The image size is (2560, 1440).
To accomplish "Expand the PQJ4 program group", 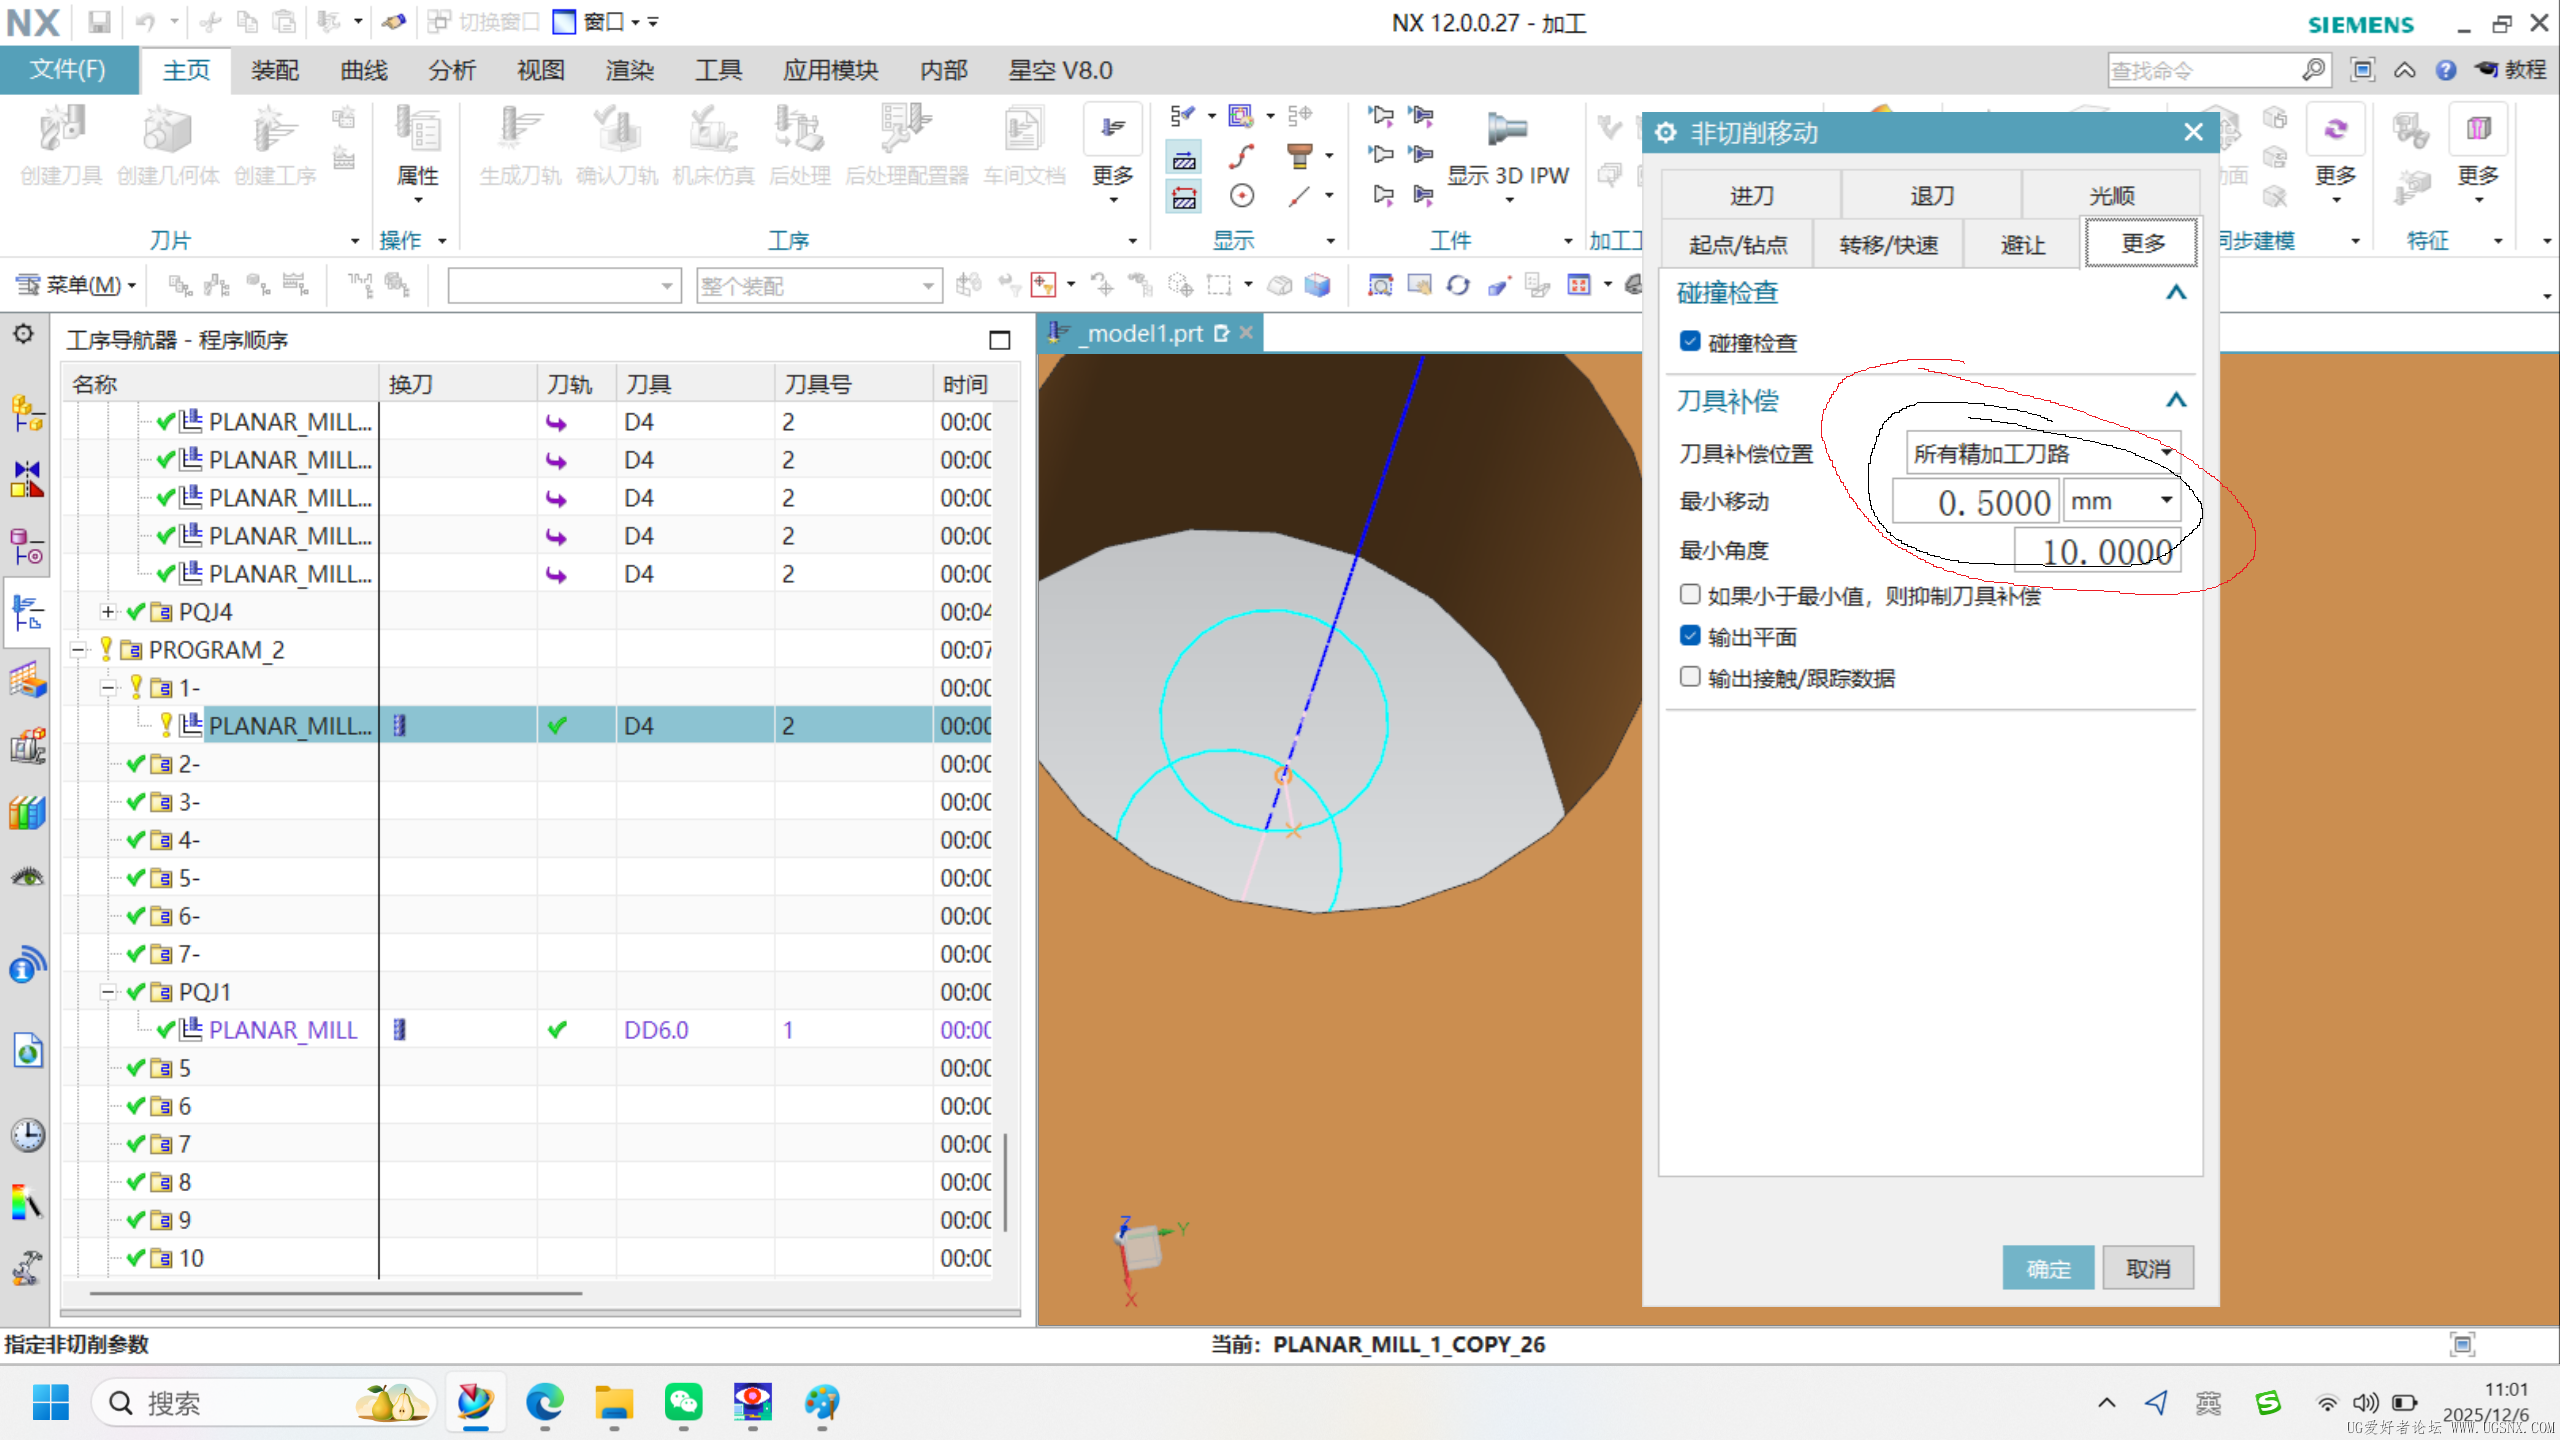I will pyautogui.click(x=108, y=611).
